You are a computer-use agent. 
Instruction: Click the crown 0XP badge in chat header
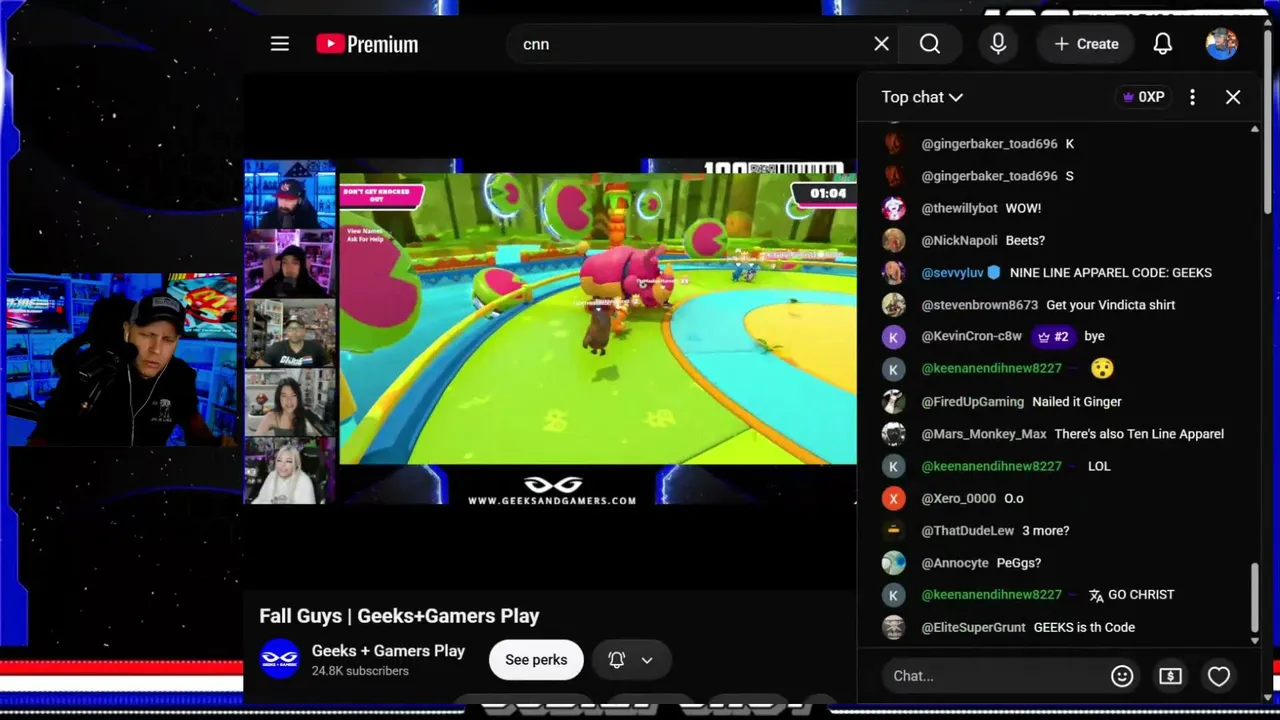(x=1143, y=97)
